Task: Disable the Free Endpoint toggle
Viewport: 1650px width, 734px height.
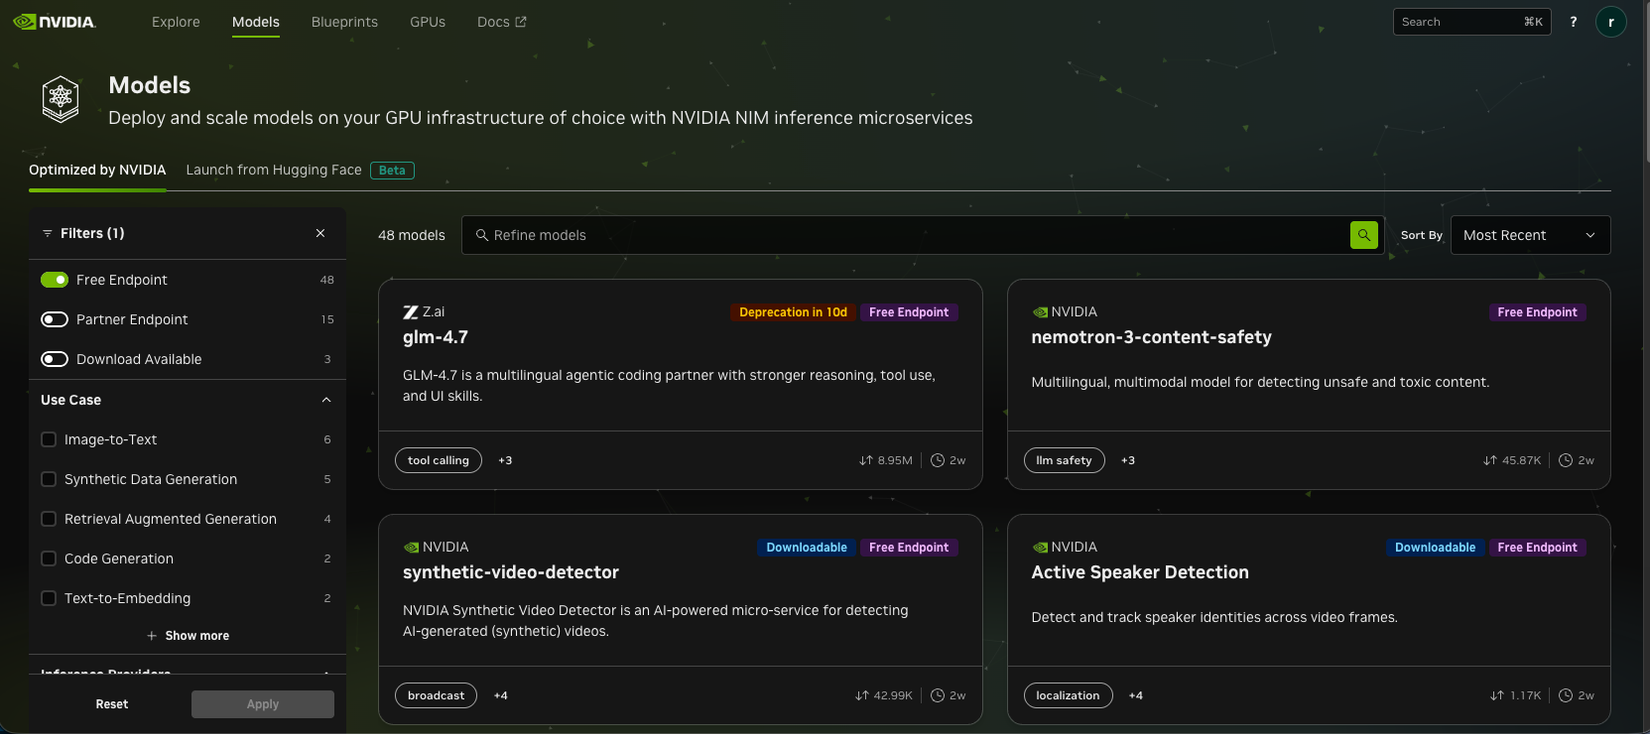Action: (x=54, y=280)
